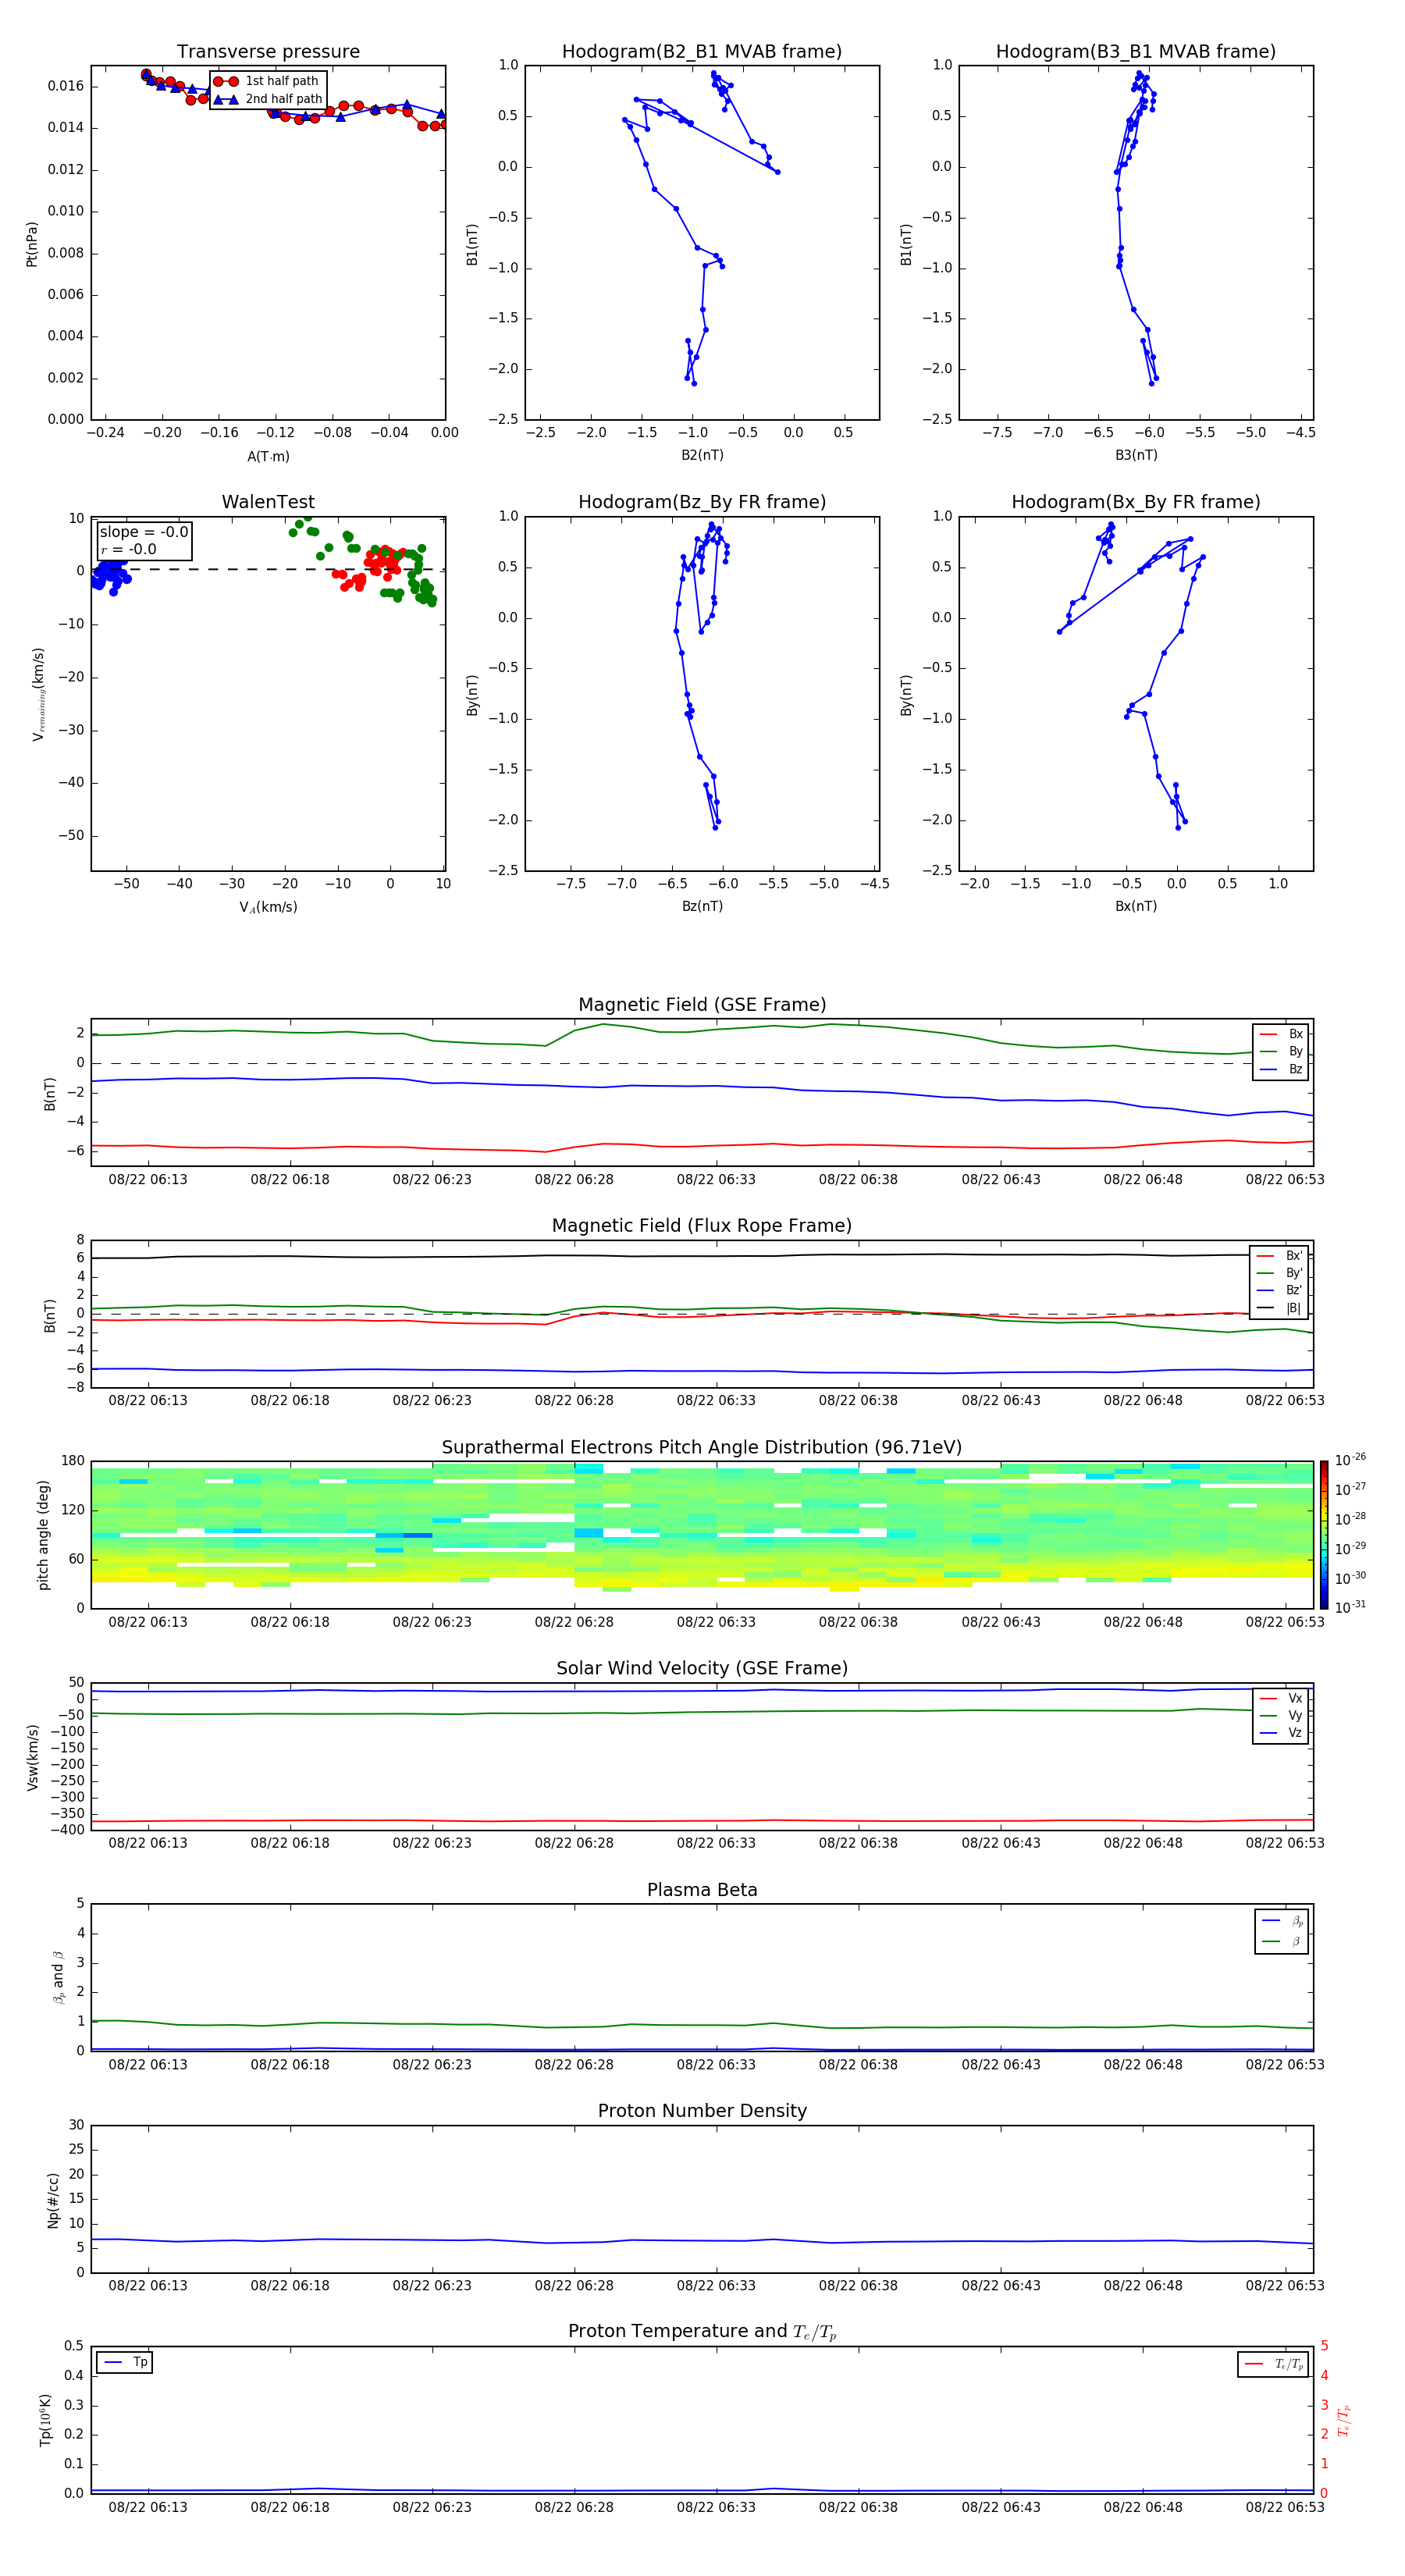Click the '08/22 06:28' tick under GSE magnetic field
Image resolution: width=1405 pixels, height=2576 pixels.
[574, 1179]
